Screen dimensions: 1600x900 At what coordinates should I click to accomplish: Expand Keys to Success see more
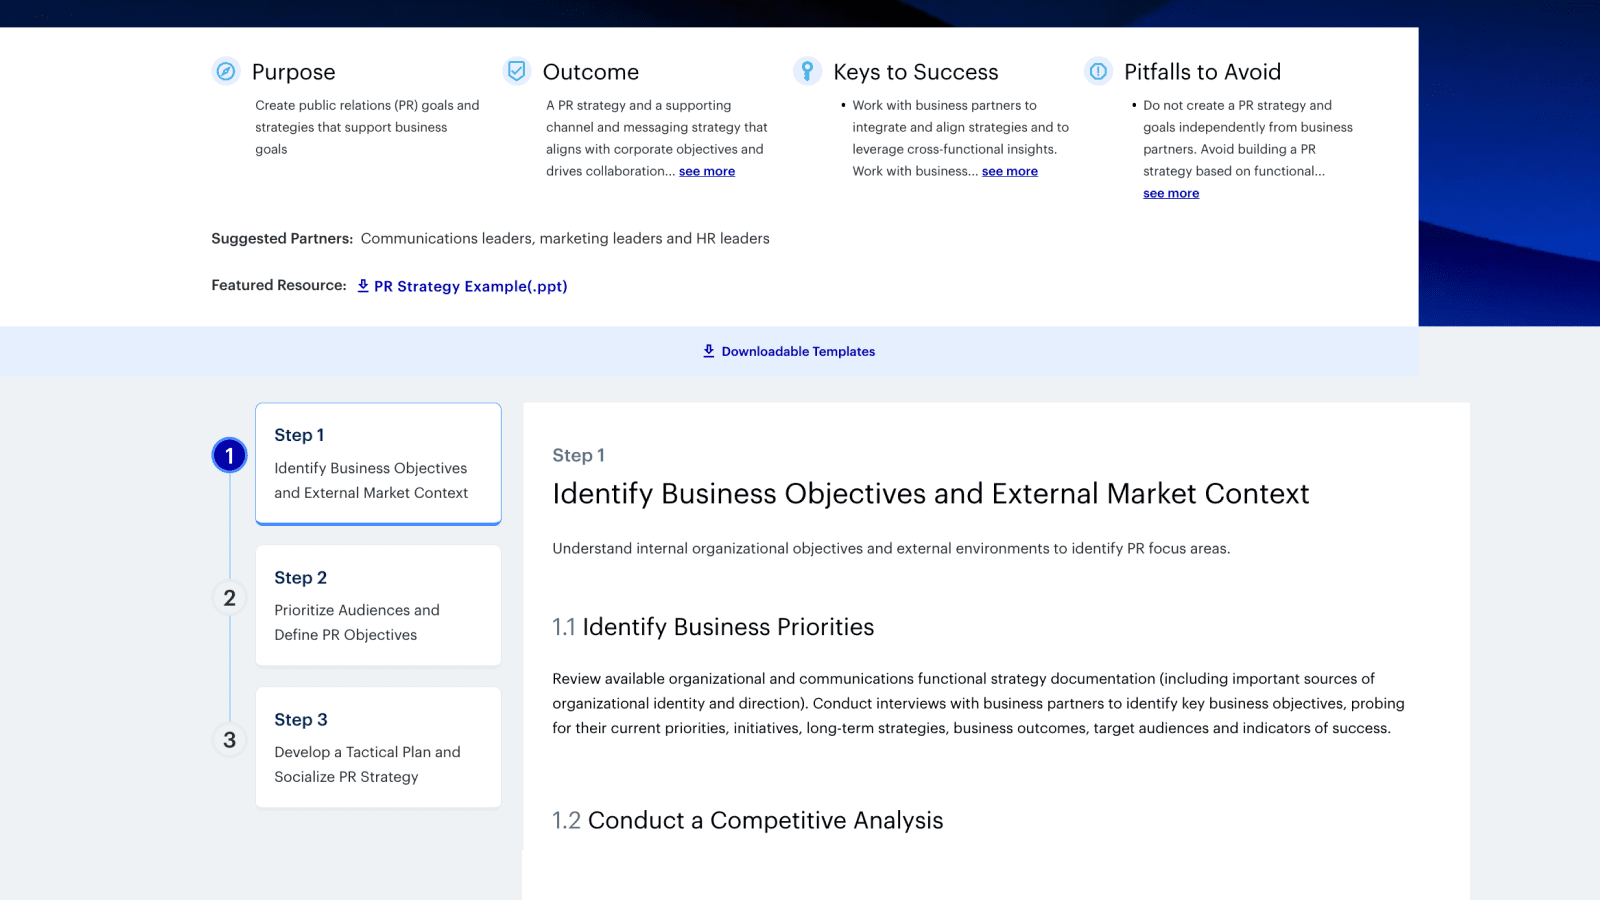[x=1009, y=172]
